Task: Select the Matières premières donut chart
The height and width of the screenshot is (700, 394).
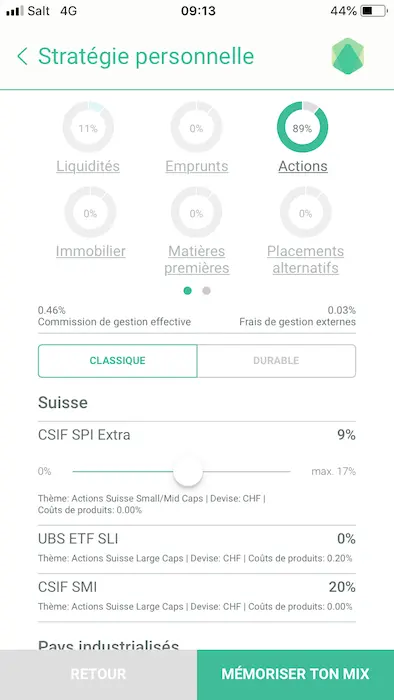Action: (x=196, y=212)
